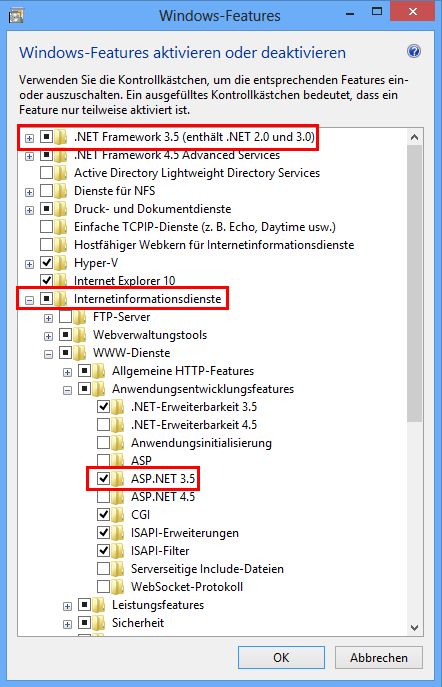442x687 pixels.
Task: Select the Sicherheit label
Action: click(x=138, y=623)
